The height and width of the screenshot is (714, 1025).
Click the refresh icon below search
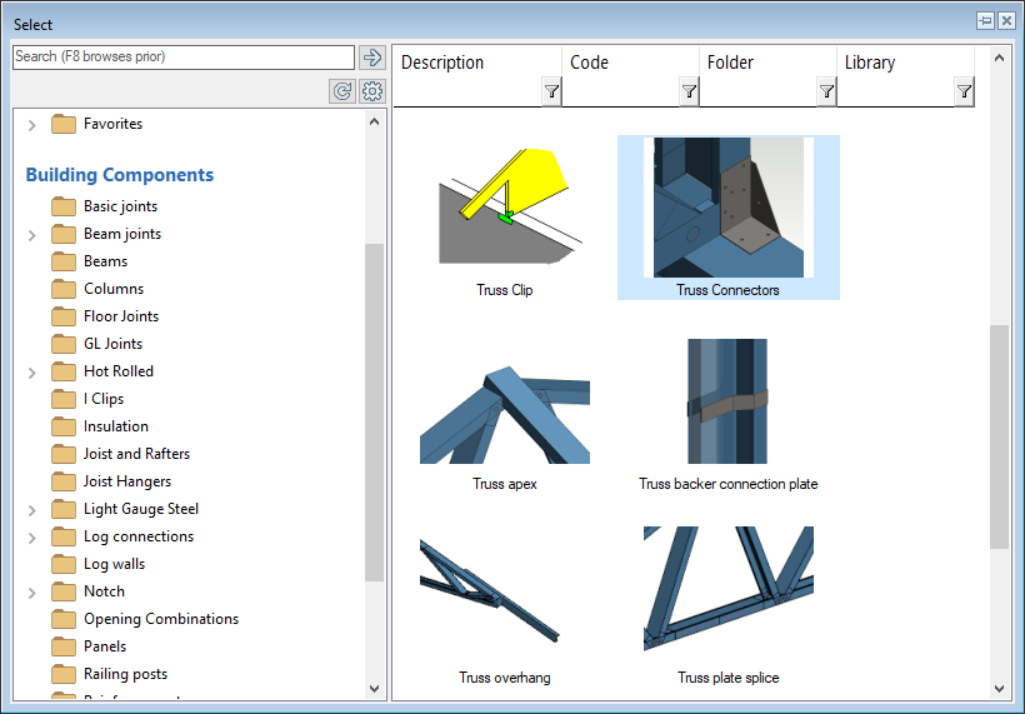pos(342,92)
